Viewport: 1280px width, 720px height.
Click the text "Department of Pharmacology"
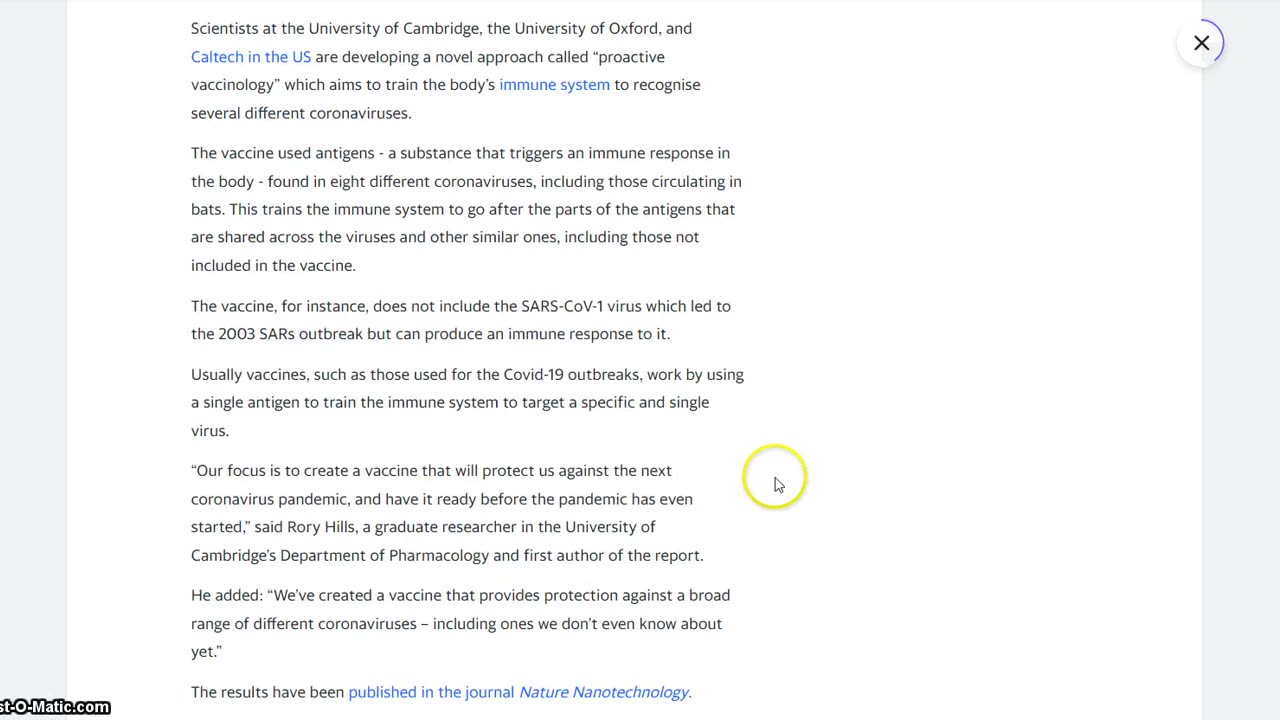384,555
